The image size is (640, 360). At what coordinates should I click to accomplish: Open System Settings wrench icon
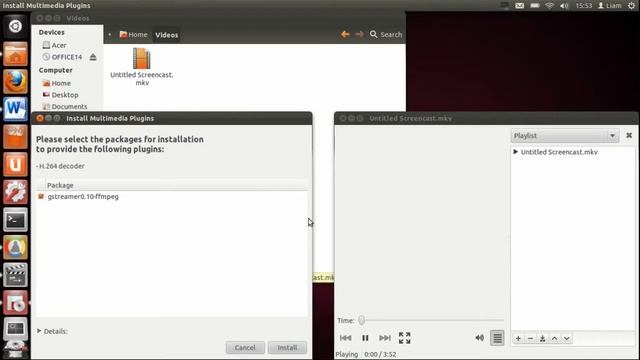(x=15, y=192)
